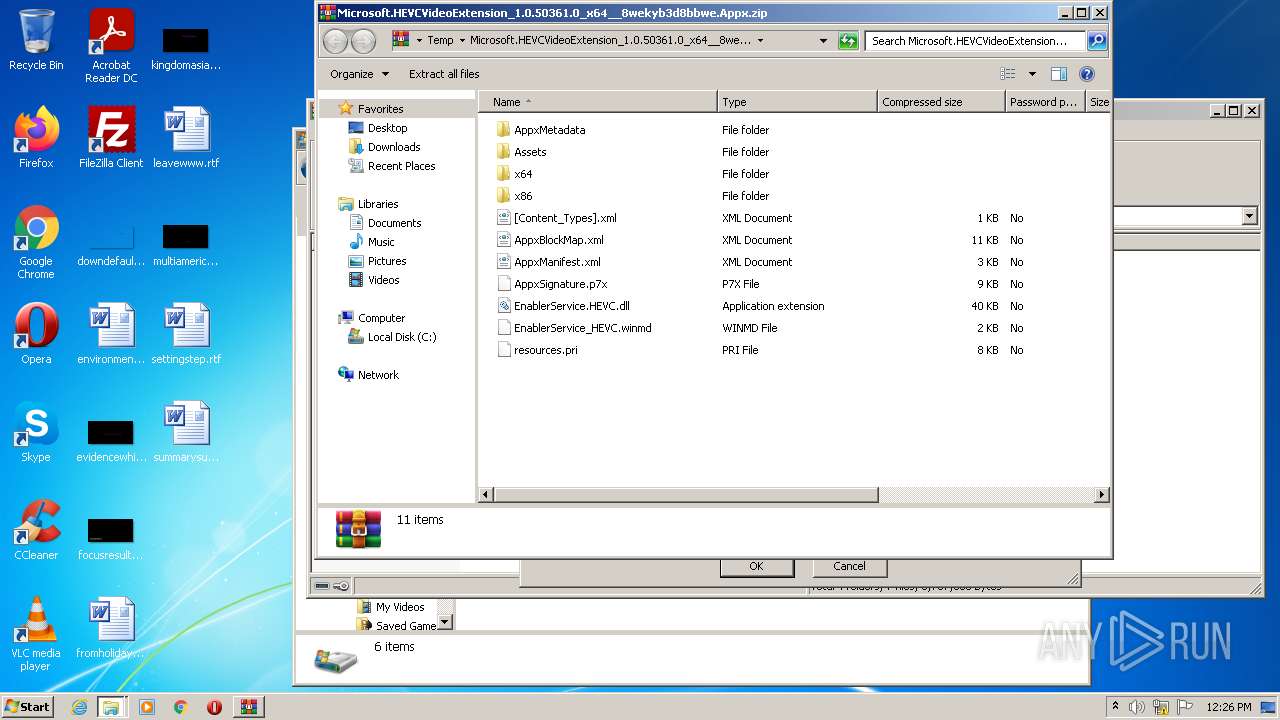This screenshot has height=720, width=1280.
Task: Open combo box dropdown in background window
Action: point(1249,216)
